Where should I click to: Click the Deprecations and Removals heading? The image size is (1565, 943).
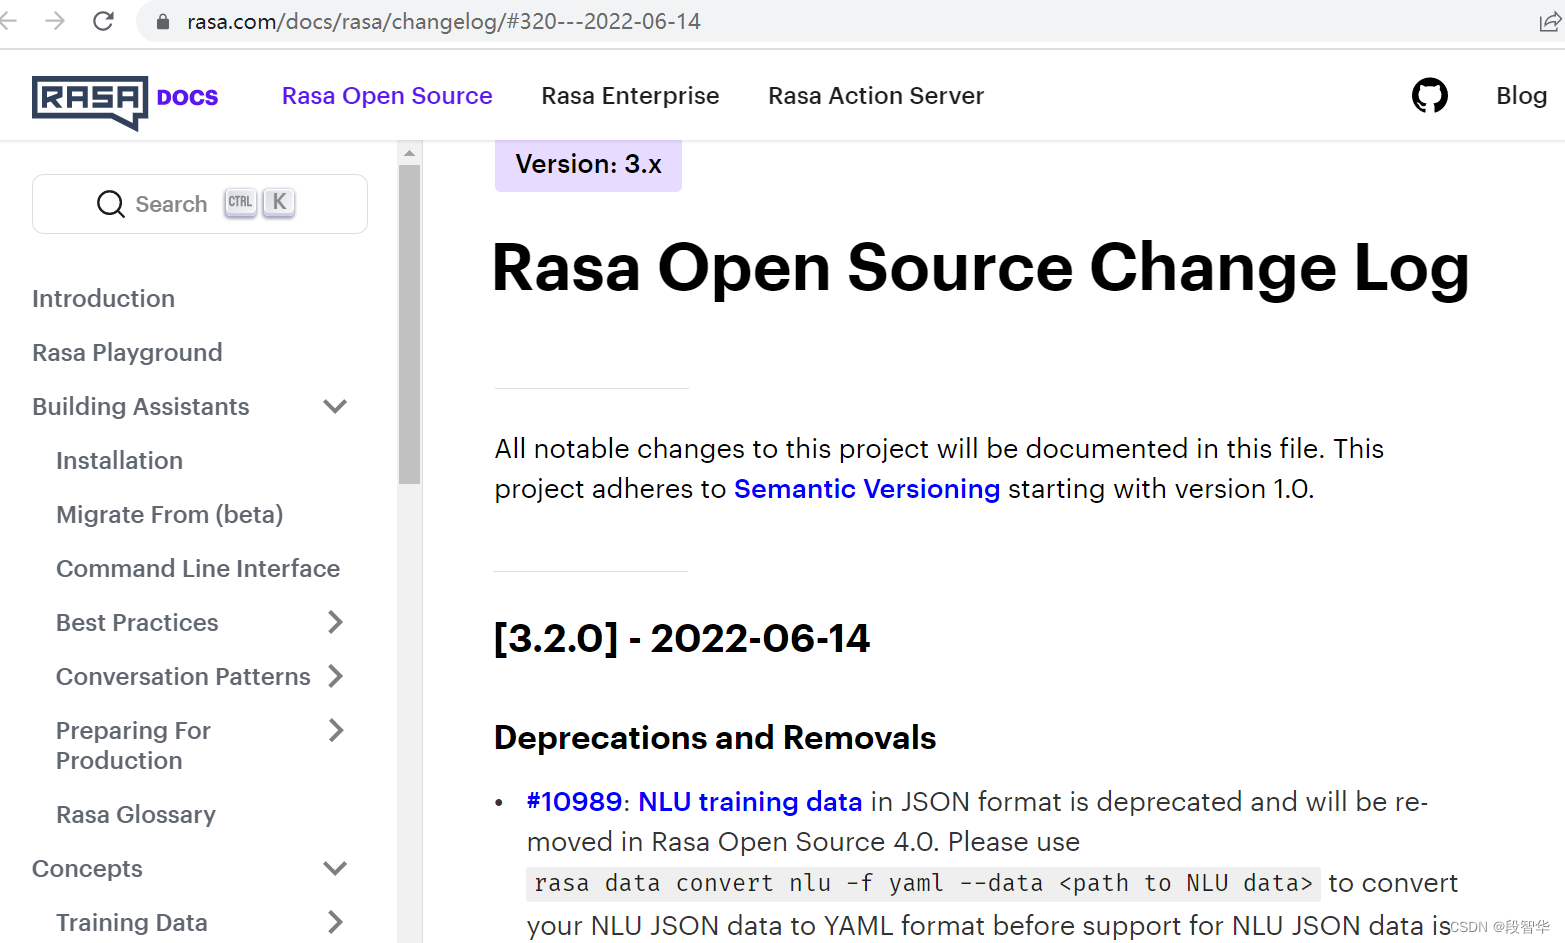click(715, 738)
